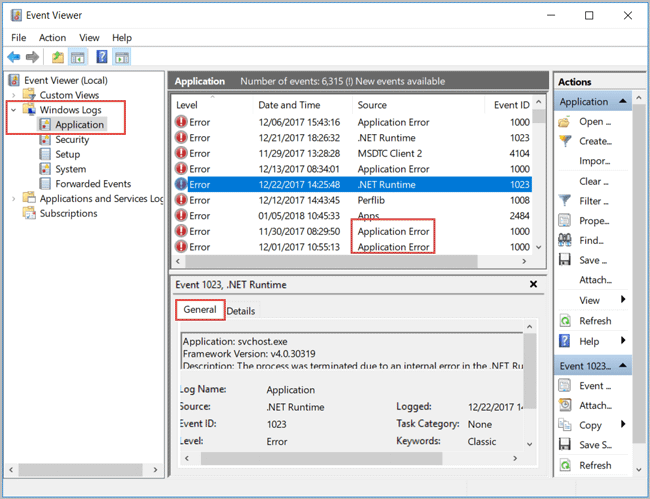The height and width of the screenshot is (499, 650).
Task: Click the green Refresh icon under View
Action: (565, 321)
